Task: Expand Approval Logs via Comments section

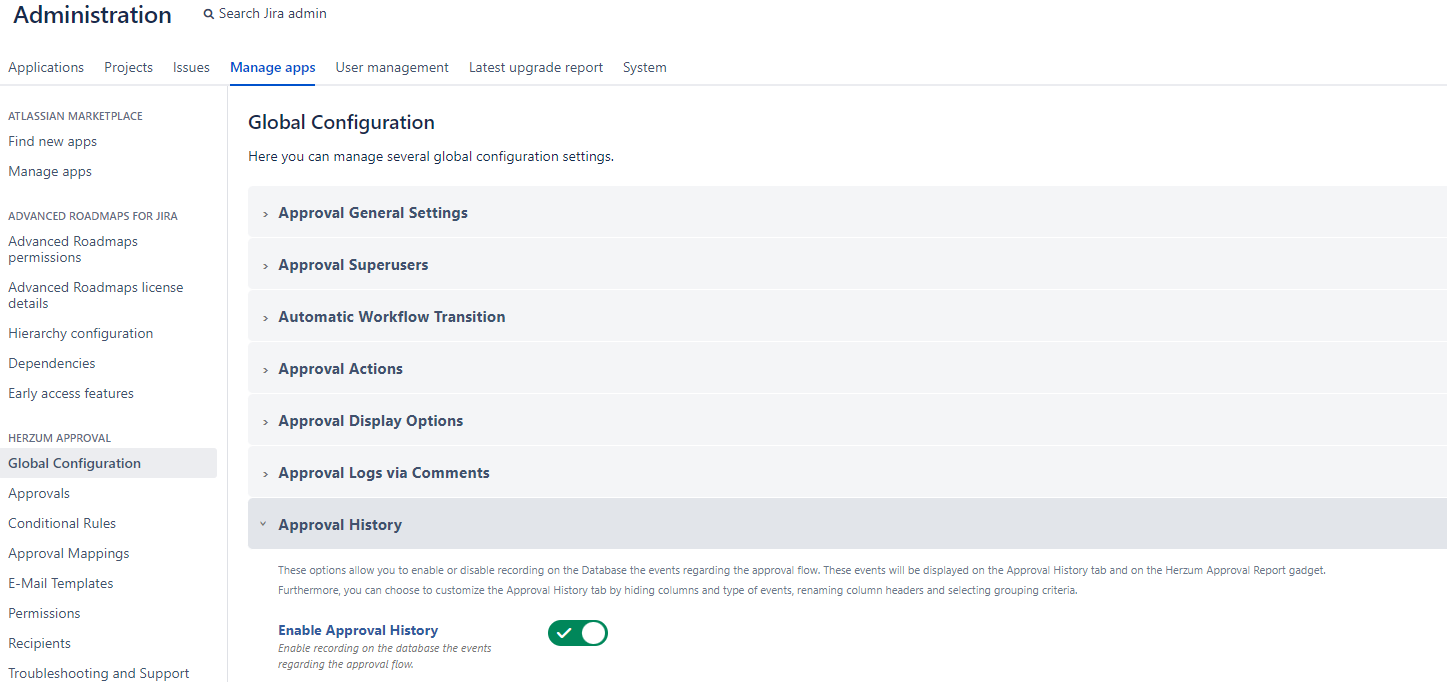Action: click(x=383, y=473)
